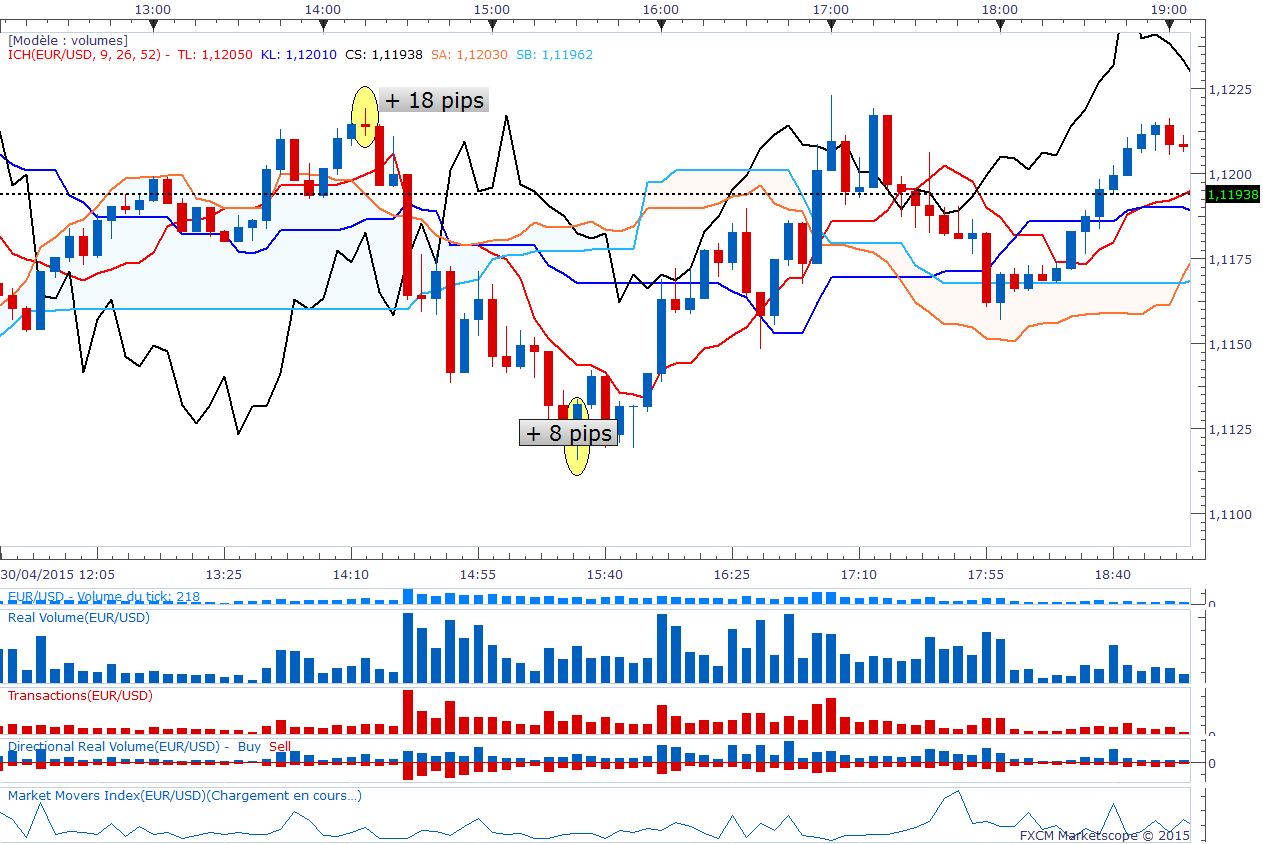Click the 1,1150 price axis label
Screen dimensions: 1263x844
[1231, 345]
